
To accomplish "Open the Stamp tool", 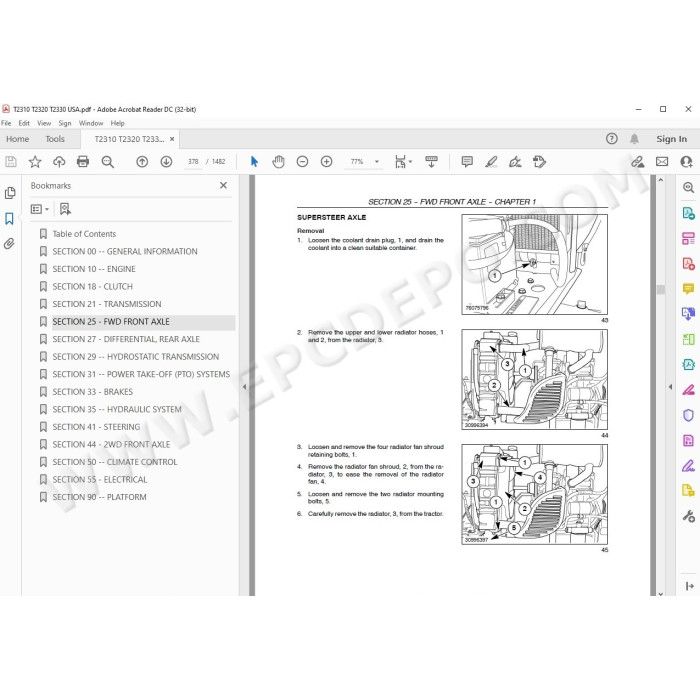I will 539,162.
